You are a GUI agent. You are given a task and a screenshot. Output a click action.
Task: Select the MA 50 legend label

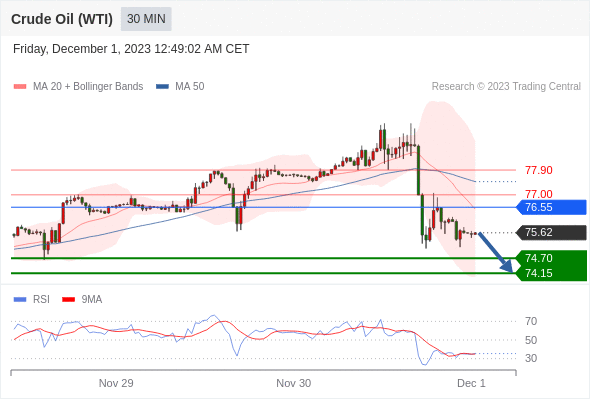(190, 87)
